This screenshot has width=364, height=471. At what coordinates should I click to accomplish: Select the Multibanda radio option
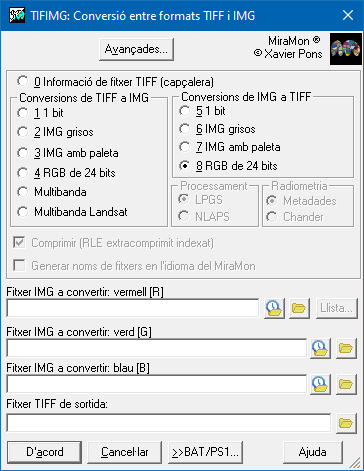pos(52,192)
